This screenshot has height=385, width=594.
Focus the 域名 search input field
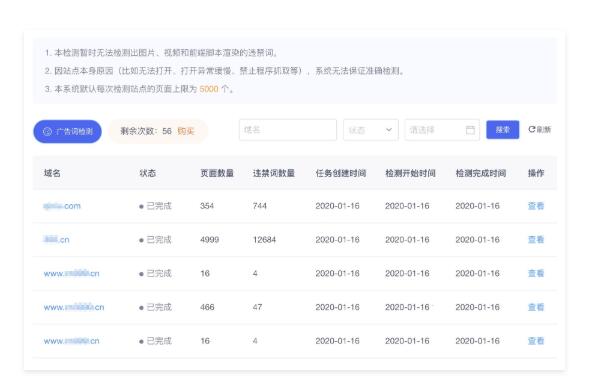click(x=288, y=130)
